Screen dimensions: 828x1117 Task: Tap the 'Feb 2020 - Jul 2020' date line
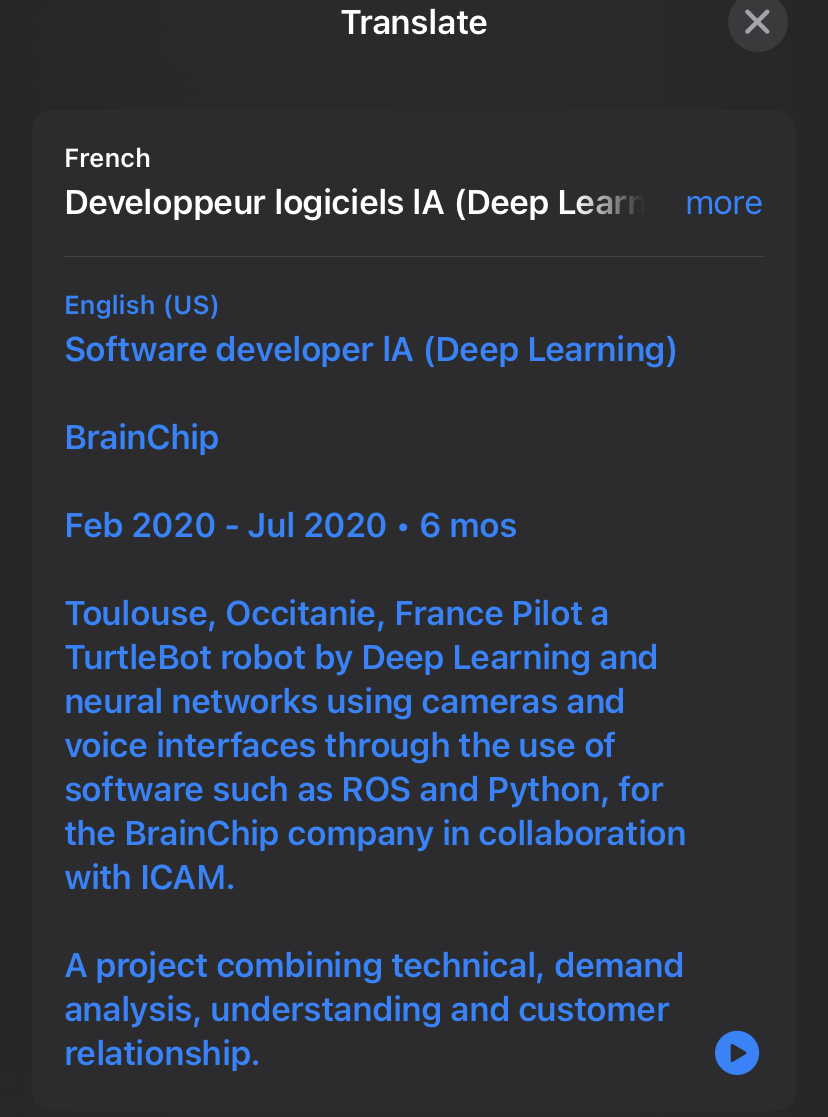[x=225, y=525]
